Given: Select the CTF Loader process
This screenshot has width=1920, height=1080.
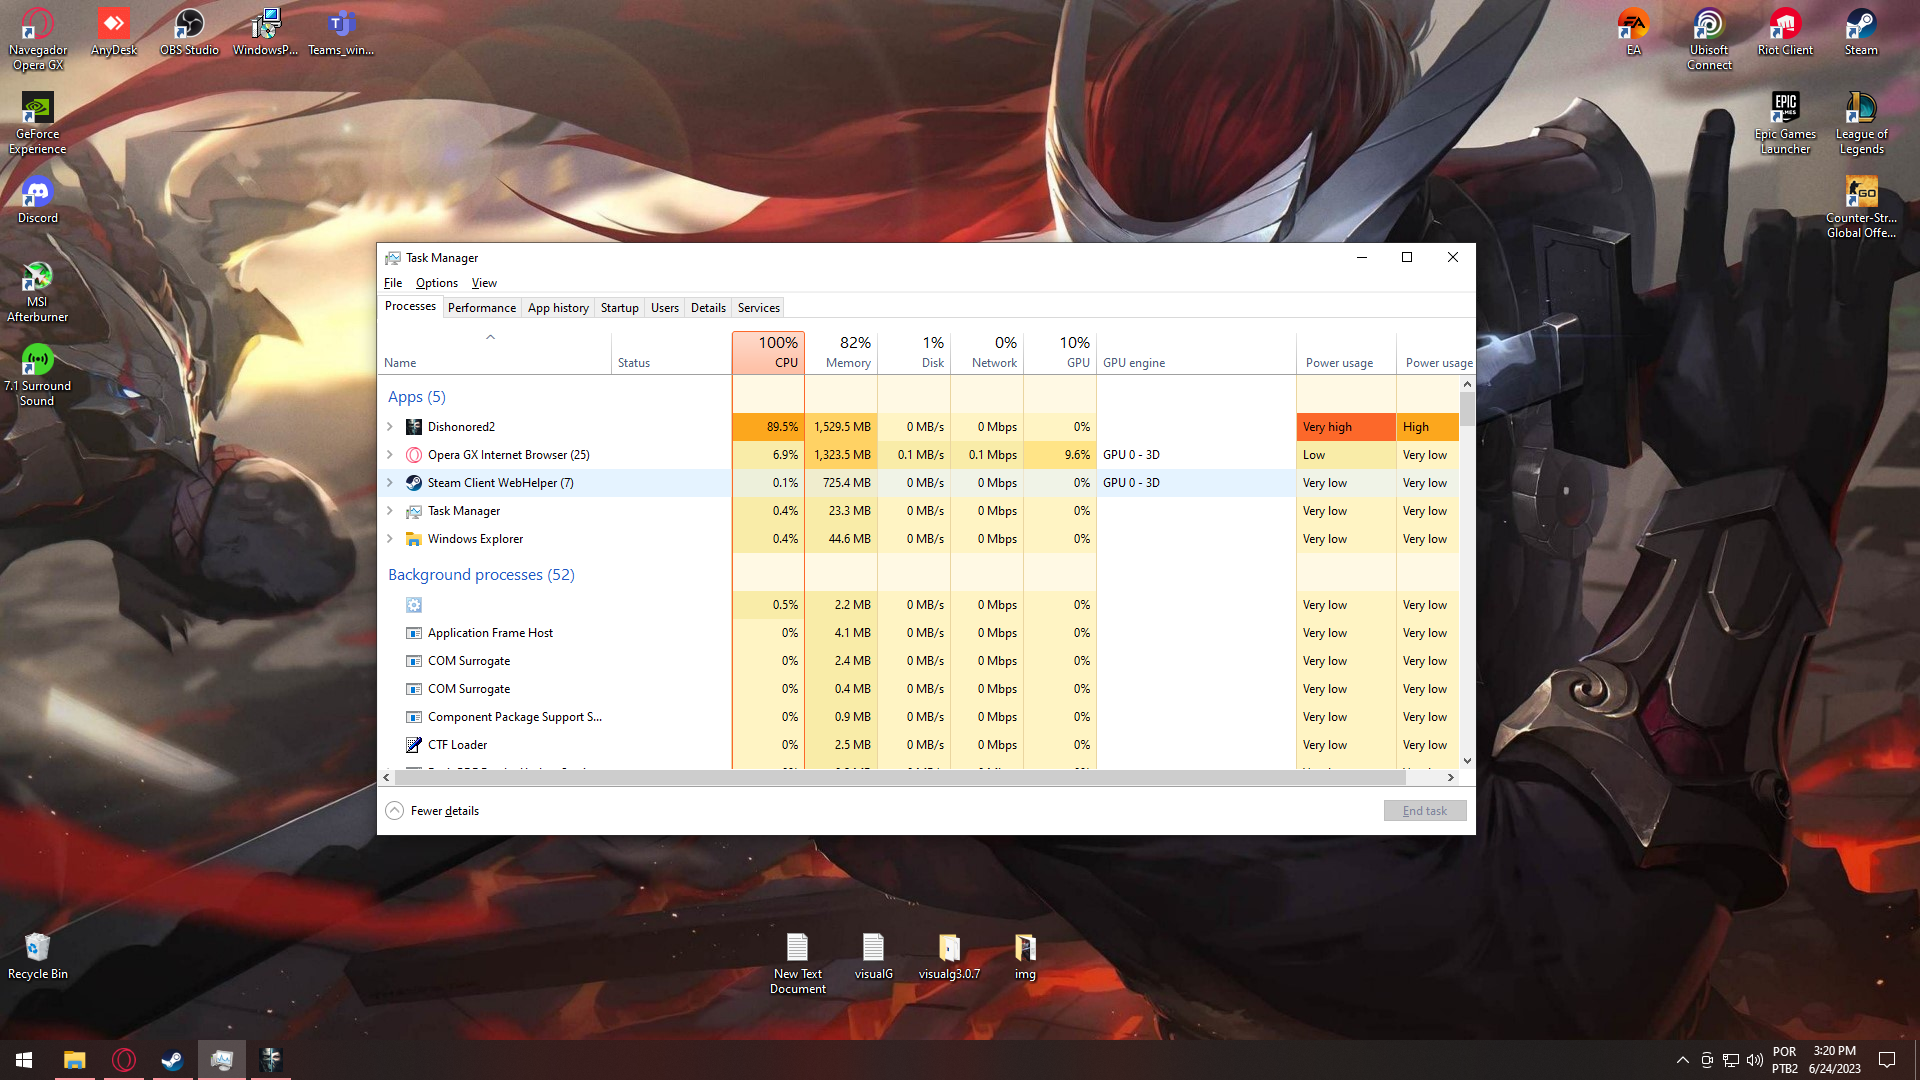Looking at the screenshot, I should click(918, 745).
